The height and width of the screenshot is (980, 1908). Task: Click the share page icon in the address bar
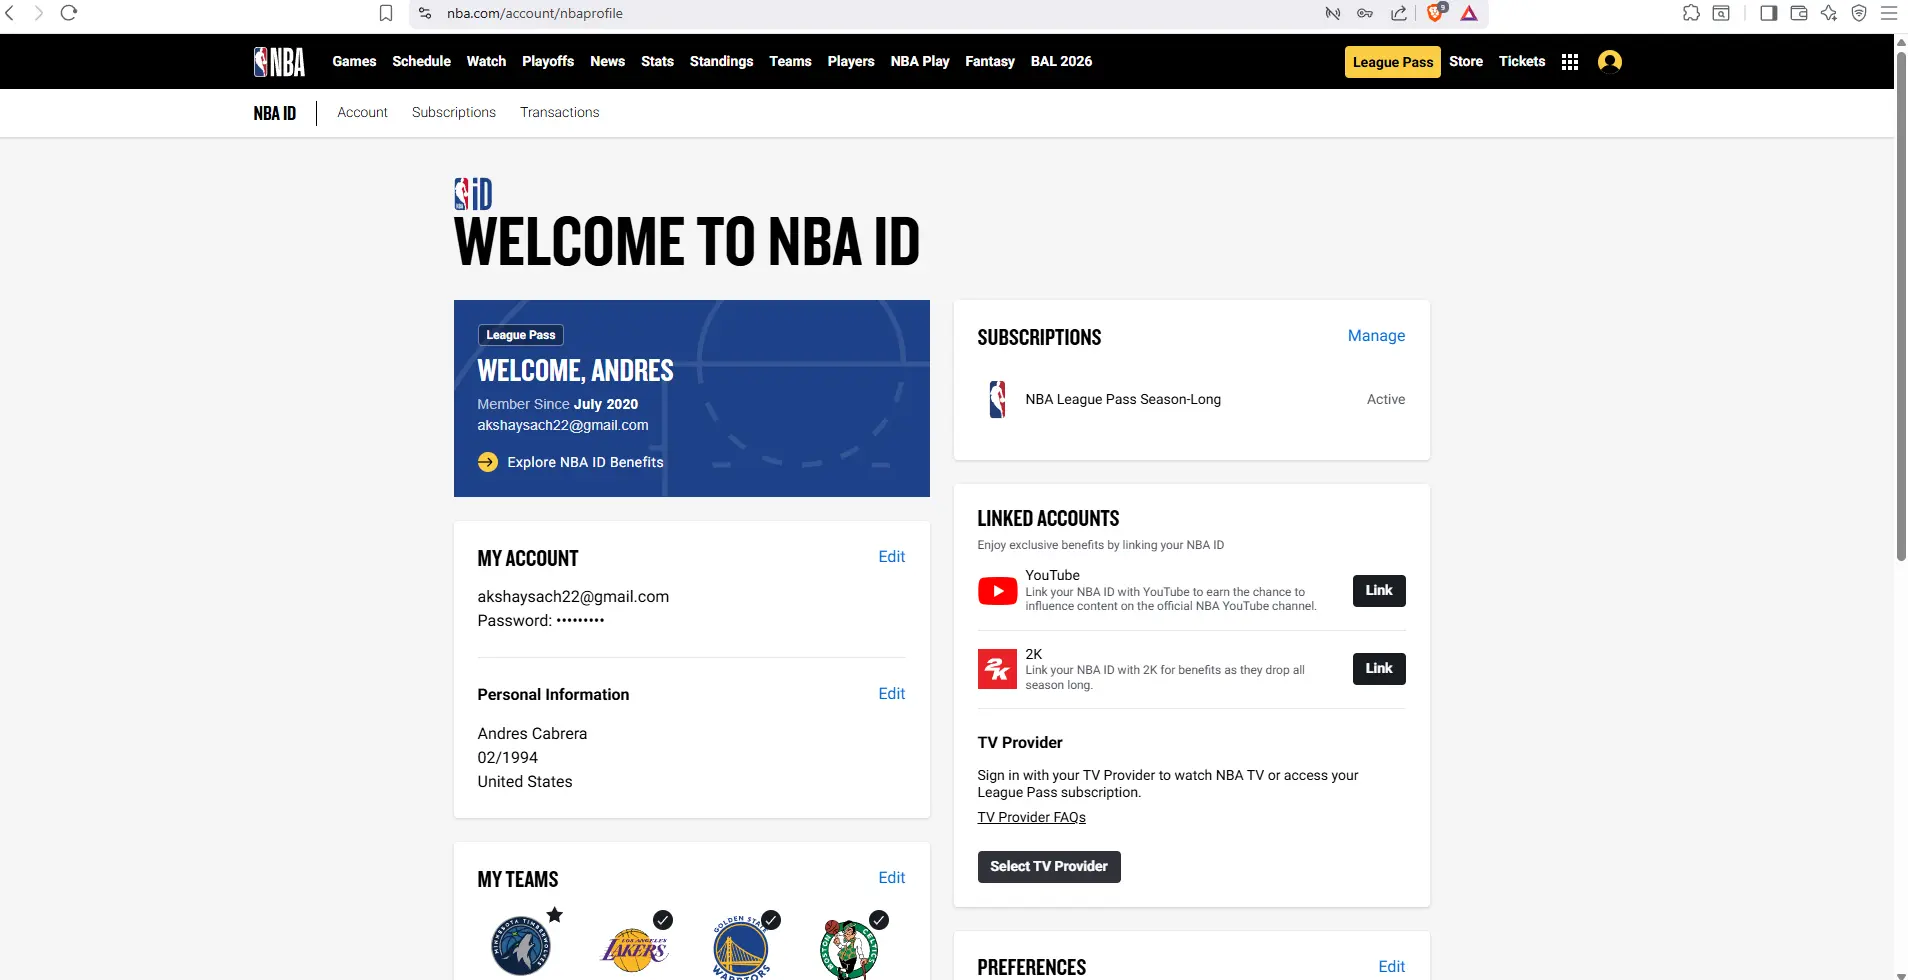(x=1399, y=13)
